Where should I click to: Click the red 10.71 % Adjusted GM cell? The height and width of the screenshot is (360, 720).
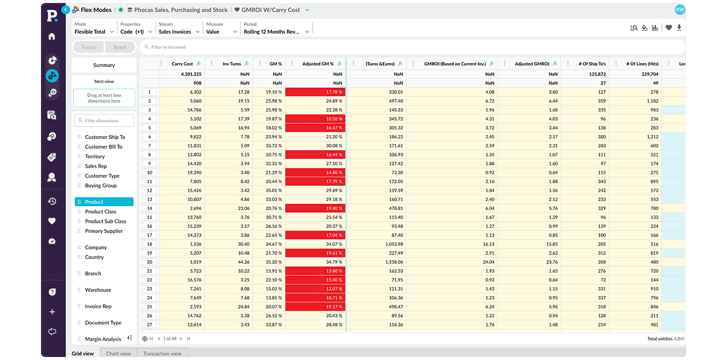[x=315, y=298]
